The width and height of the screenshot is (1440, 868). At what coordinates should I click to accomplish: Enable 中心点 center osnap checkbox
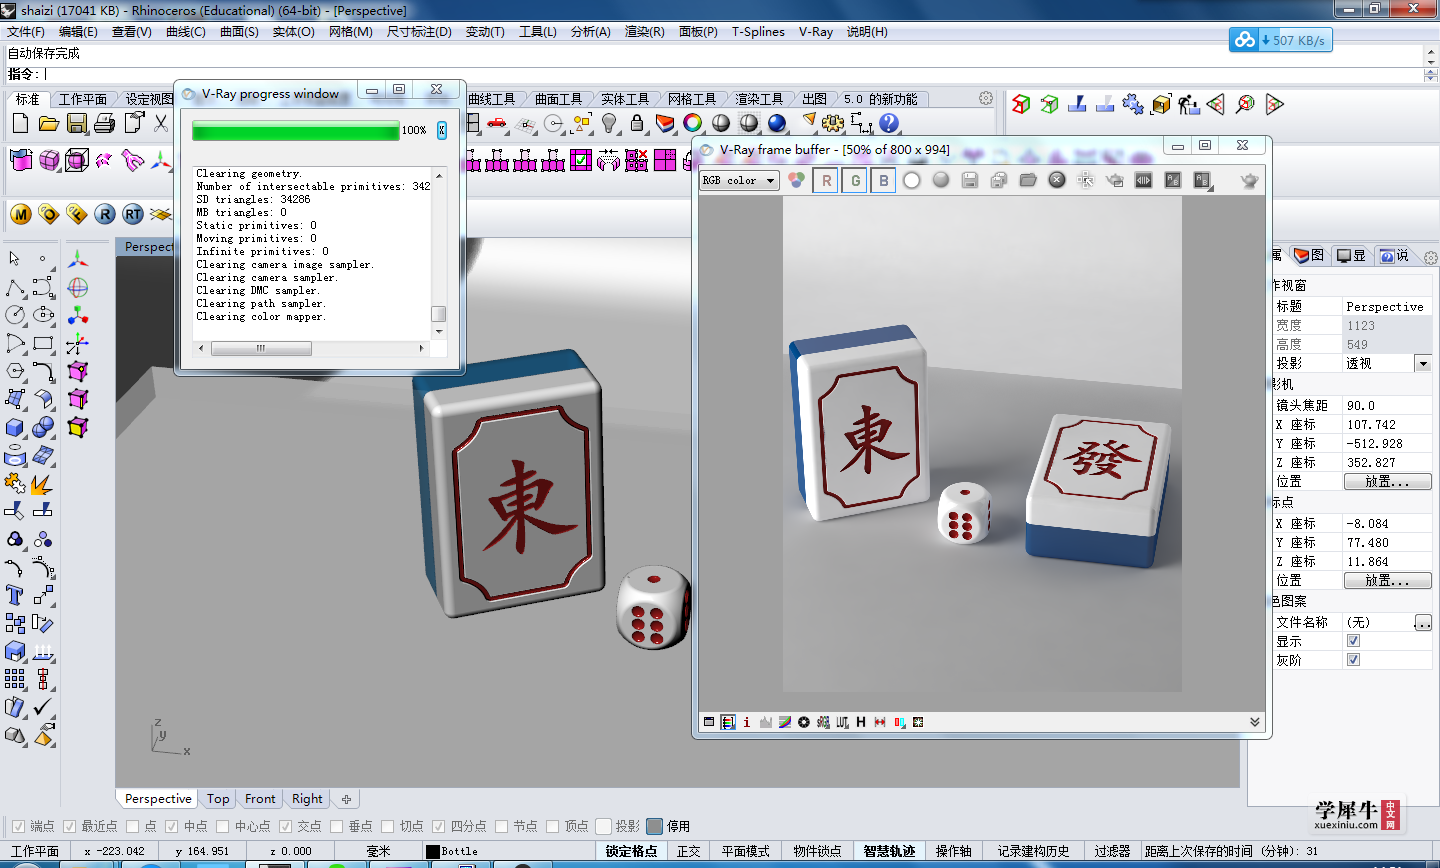(x=222, y=826)
